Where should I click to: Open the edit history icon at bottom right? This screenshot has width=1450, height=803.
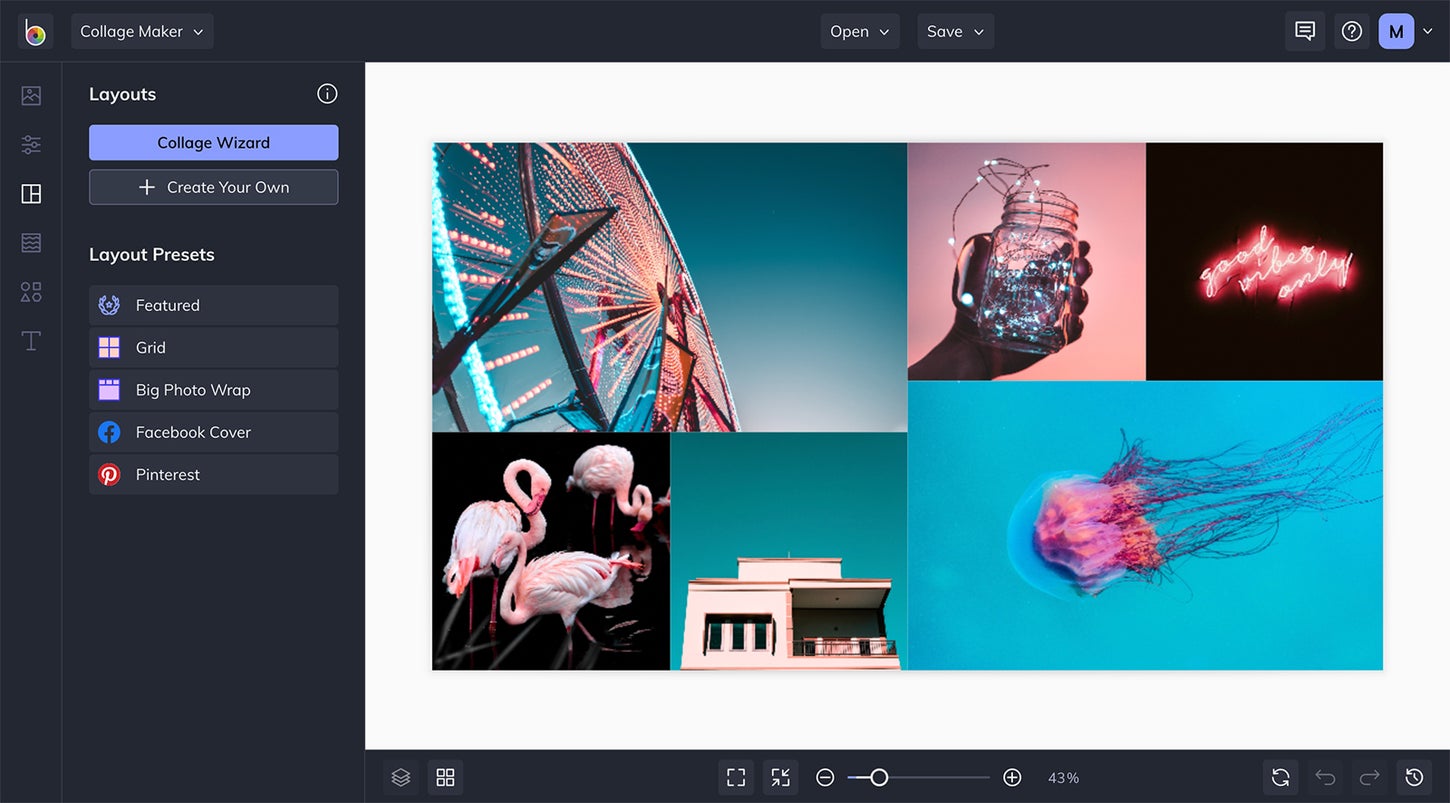[1414, 777]
